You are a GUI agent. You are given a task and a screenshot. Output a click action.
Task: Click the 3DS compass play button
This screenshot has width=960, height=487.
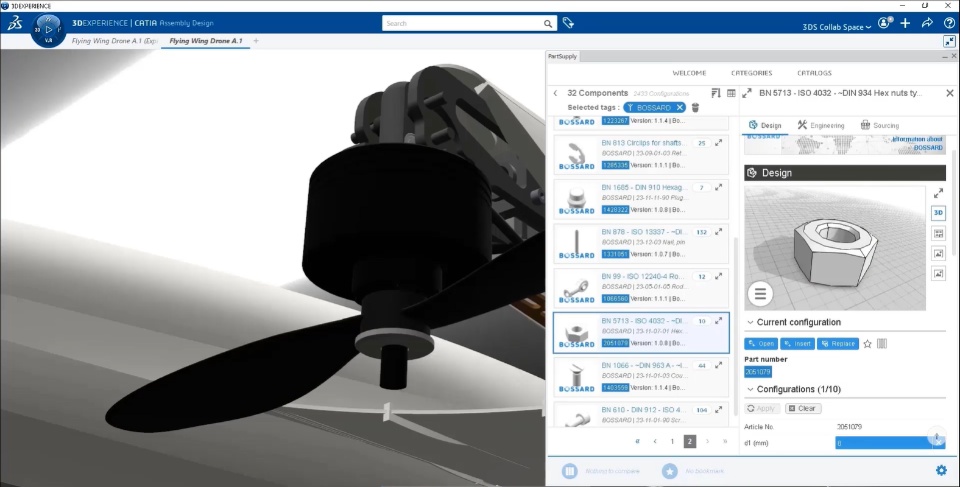pos(49,29)
